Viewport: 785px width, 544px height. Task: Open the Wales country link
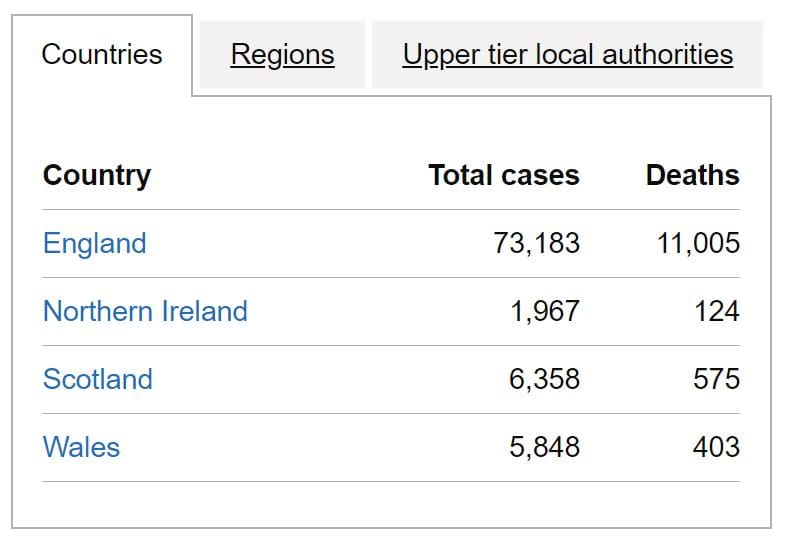click(x=81, y=447)
